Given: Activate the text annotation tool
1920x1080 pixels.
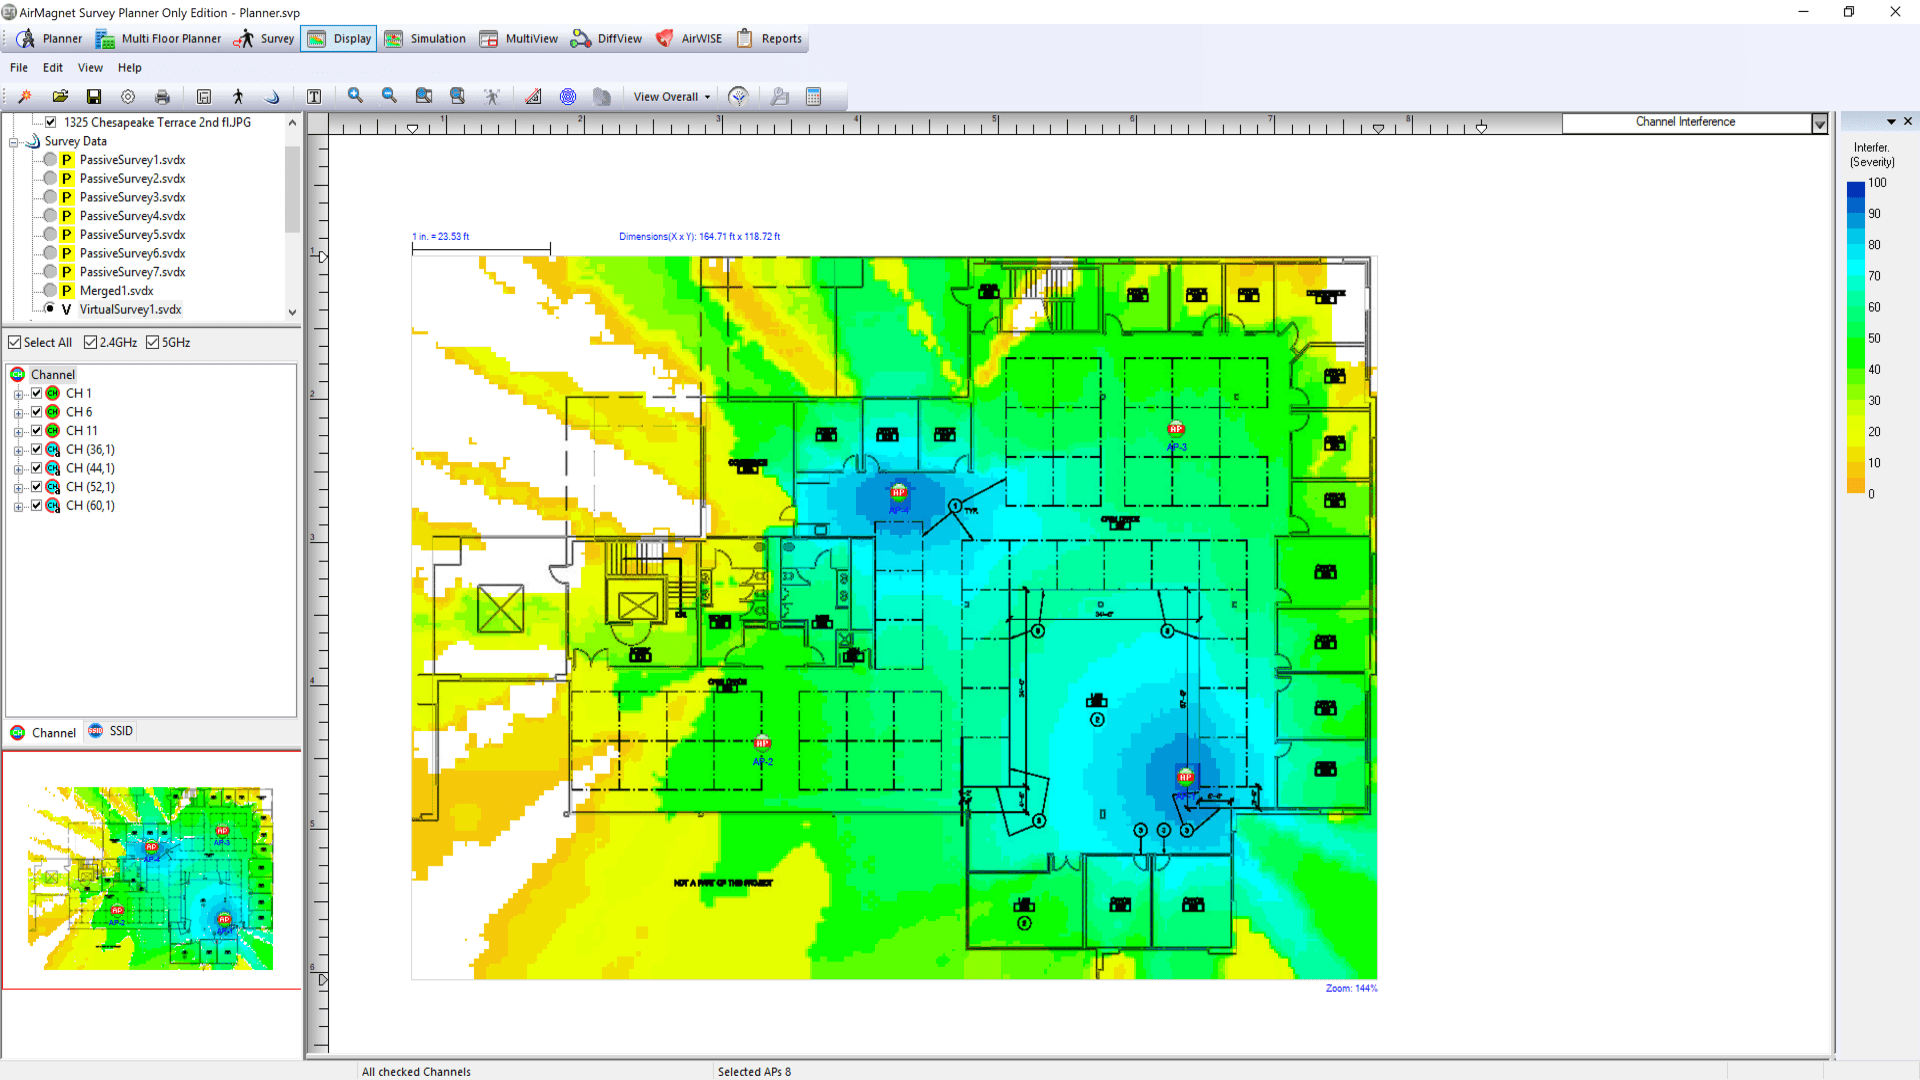Looking at the screenshot, I should pyautogui.click(x=314, y=96).
